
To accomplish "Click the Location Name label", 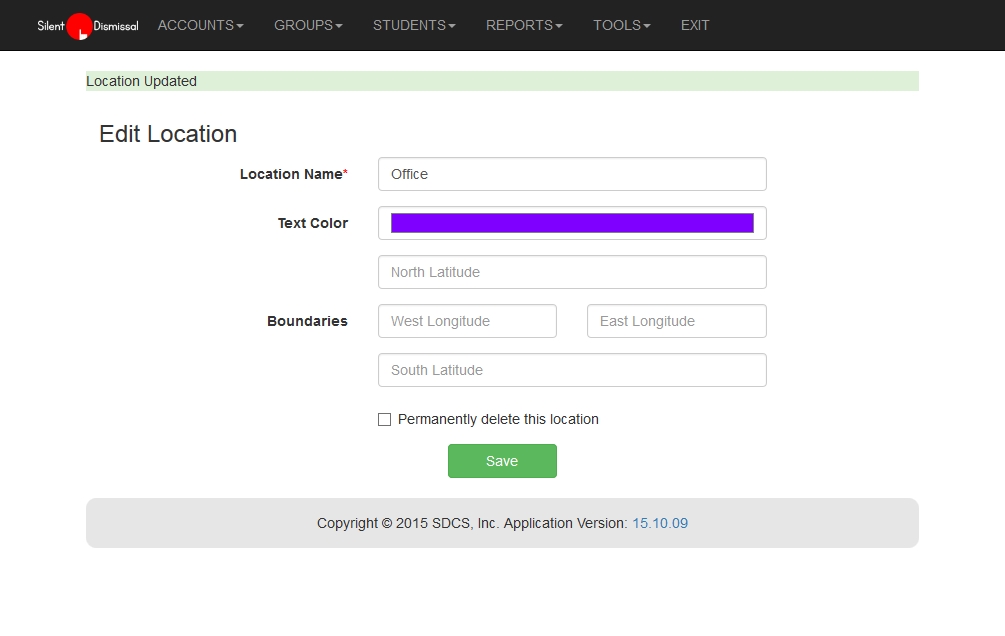I will coord(293,174).
